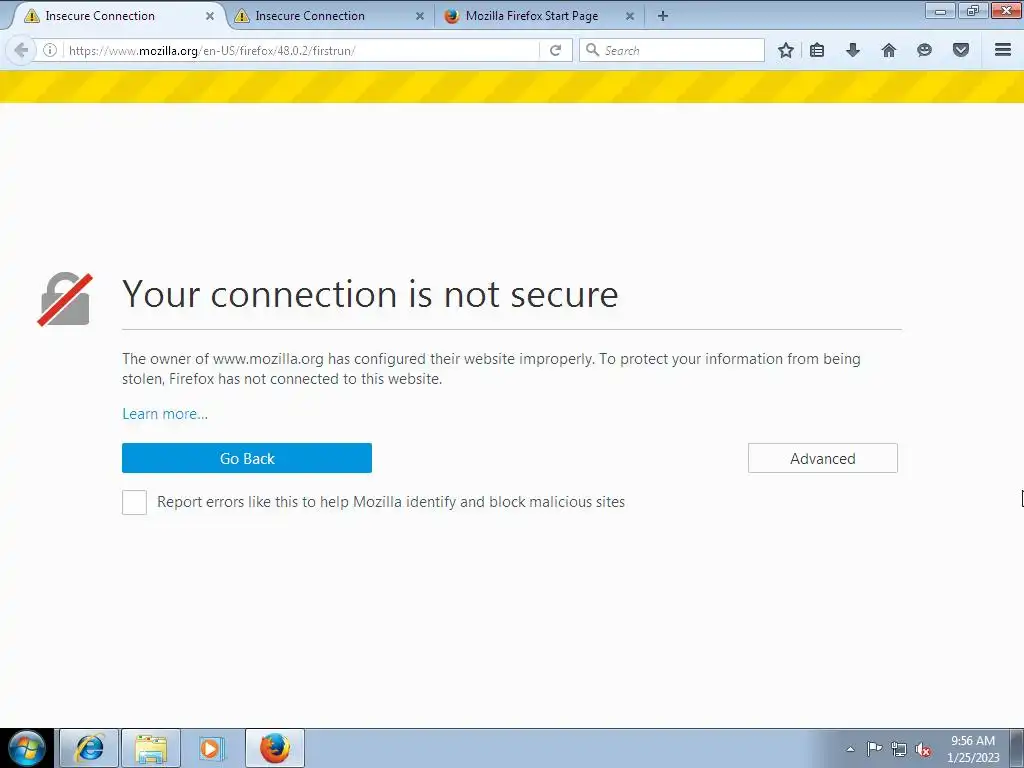Viewport: 1024px width, 768px height.
Task: Show hidden tray icons arrow
Action: [850, 749]
